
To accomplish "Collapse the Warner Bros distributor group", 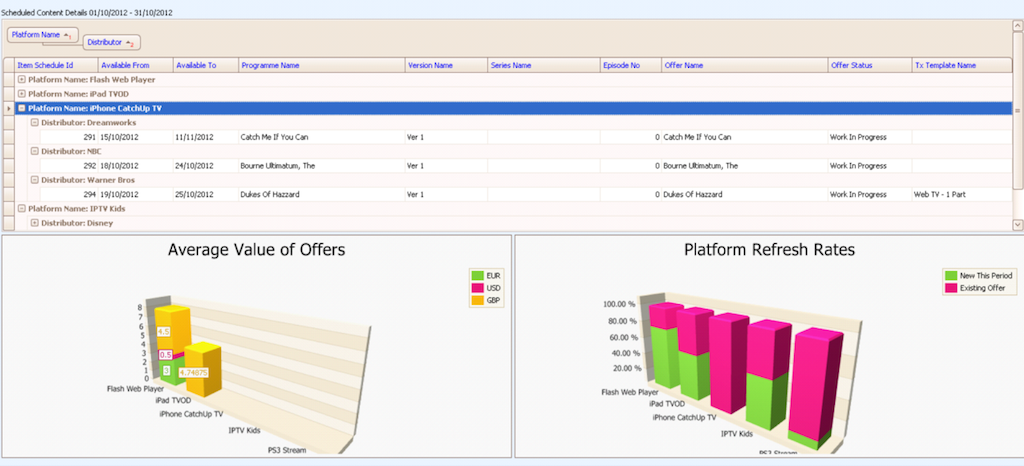I will (34, 180).
